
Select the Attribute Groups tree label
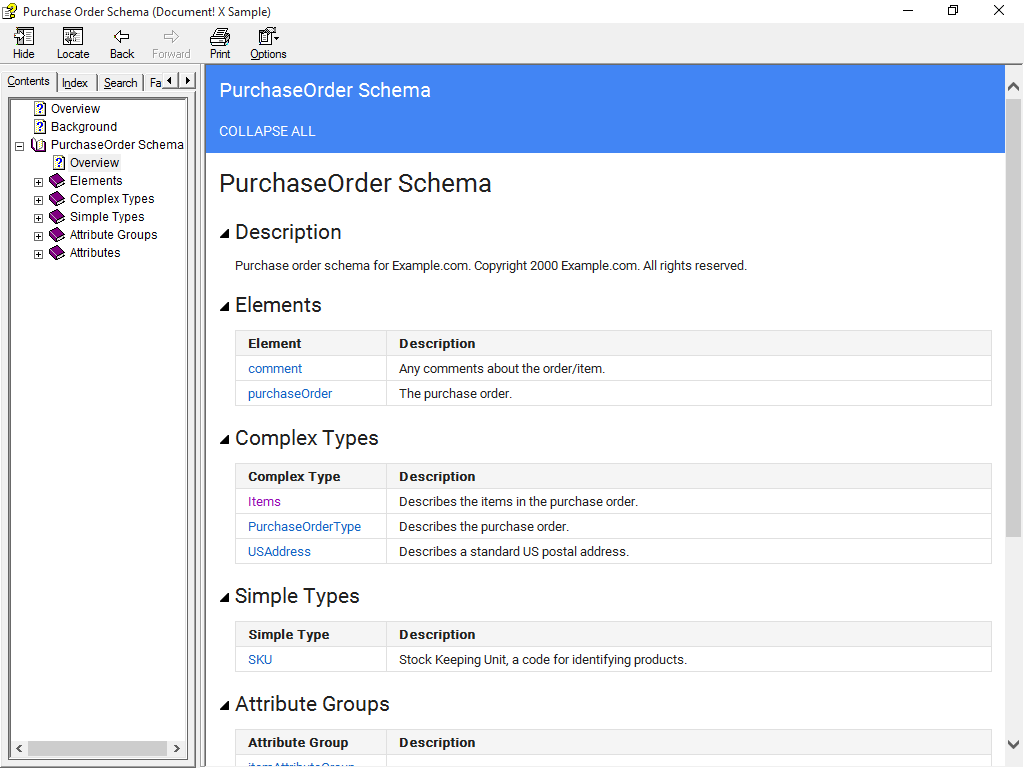coord(114,234)
